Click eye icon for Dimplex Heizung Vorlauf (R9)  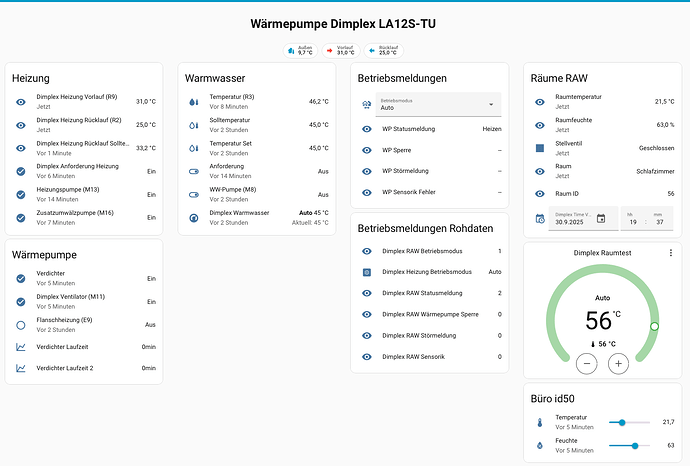21,102
